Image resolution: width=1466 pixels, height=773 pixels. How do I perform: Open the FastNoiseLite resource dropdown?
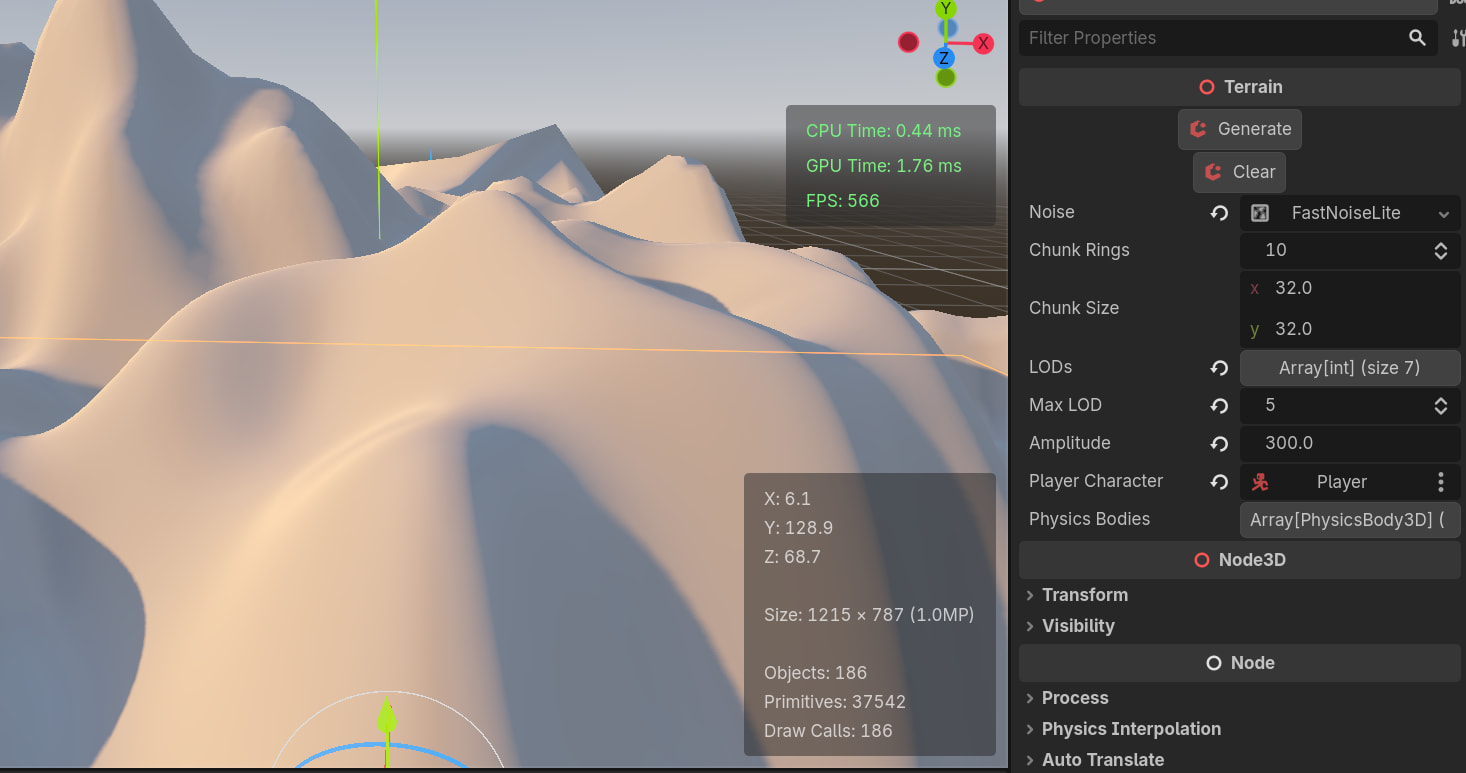[1443, 213]
